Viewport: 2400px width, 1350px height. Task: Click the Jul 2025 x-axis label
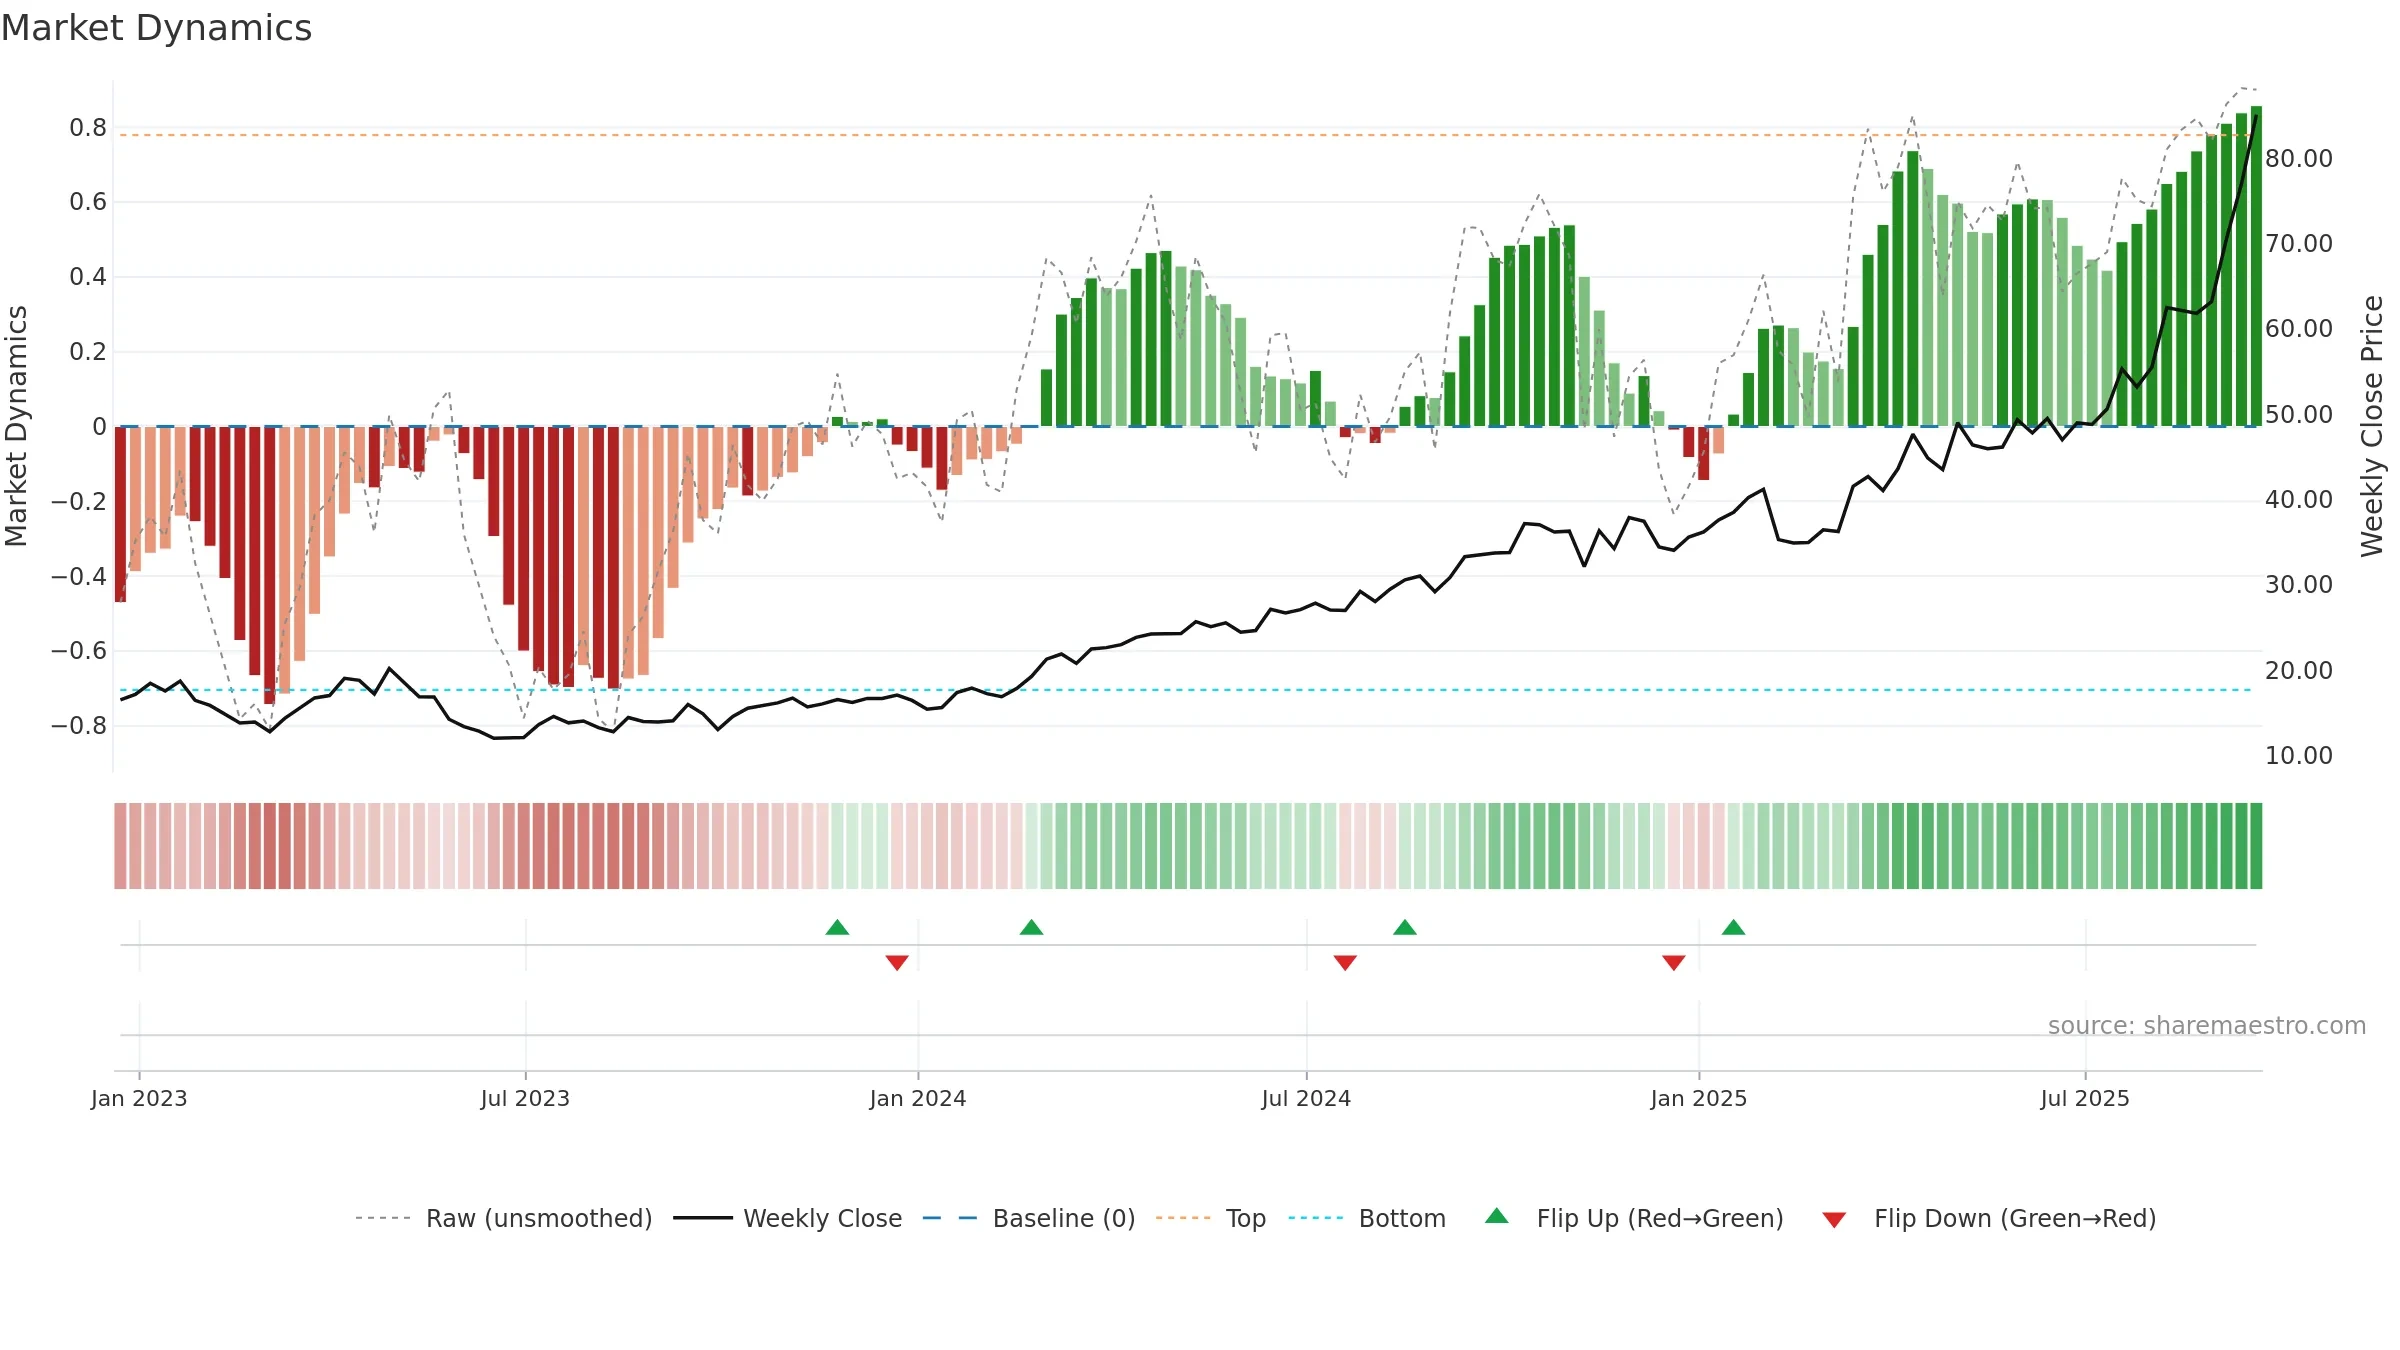click(x=2085, y=1098)
